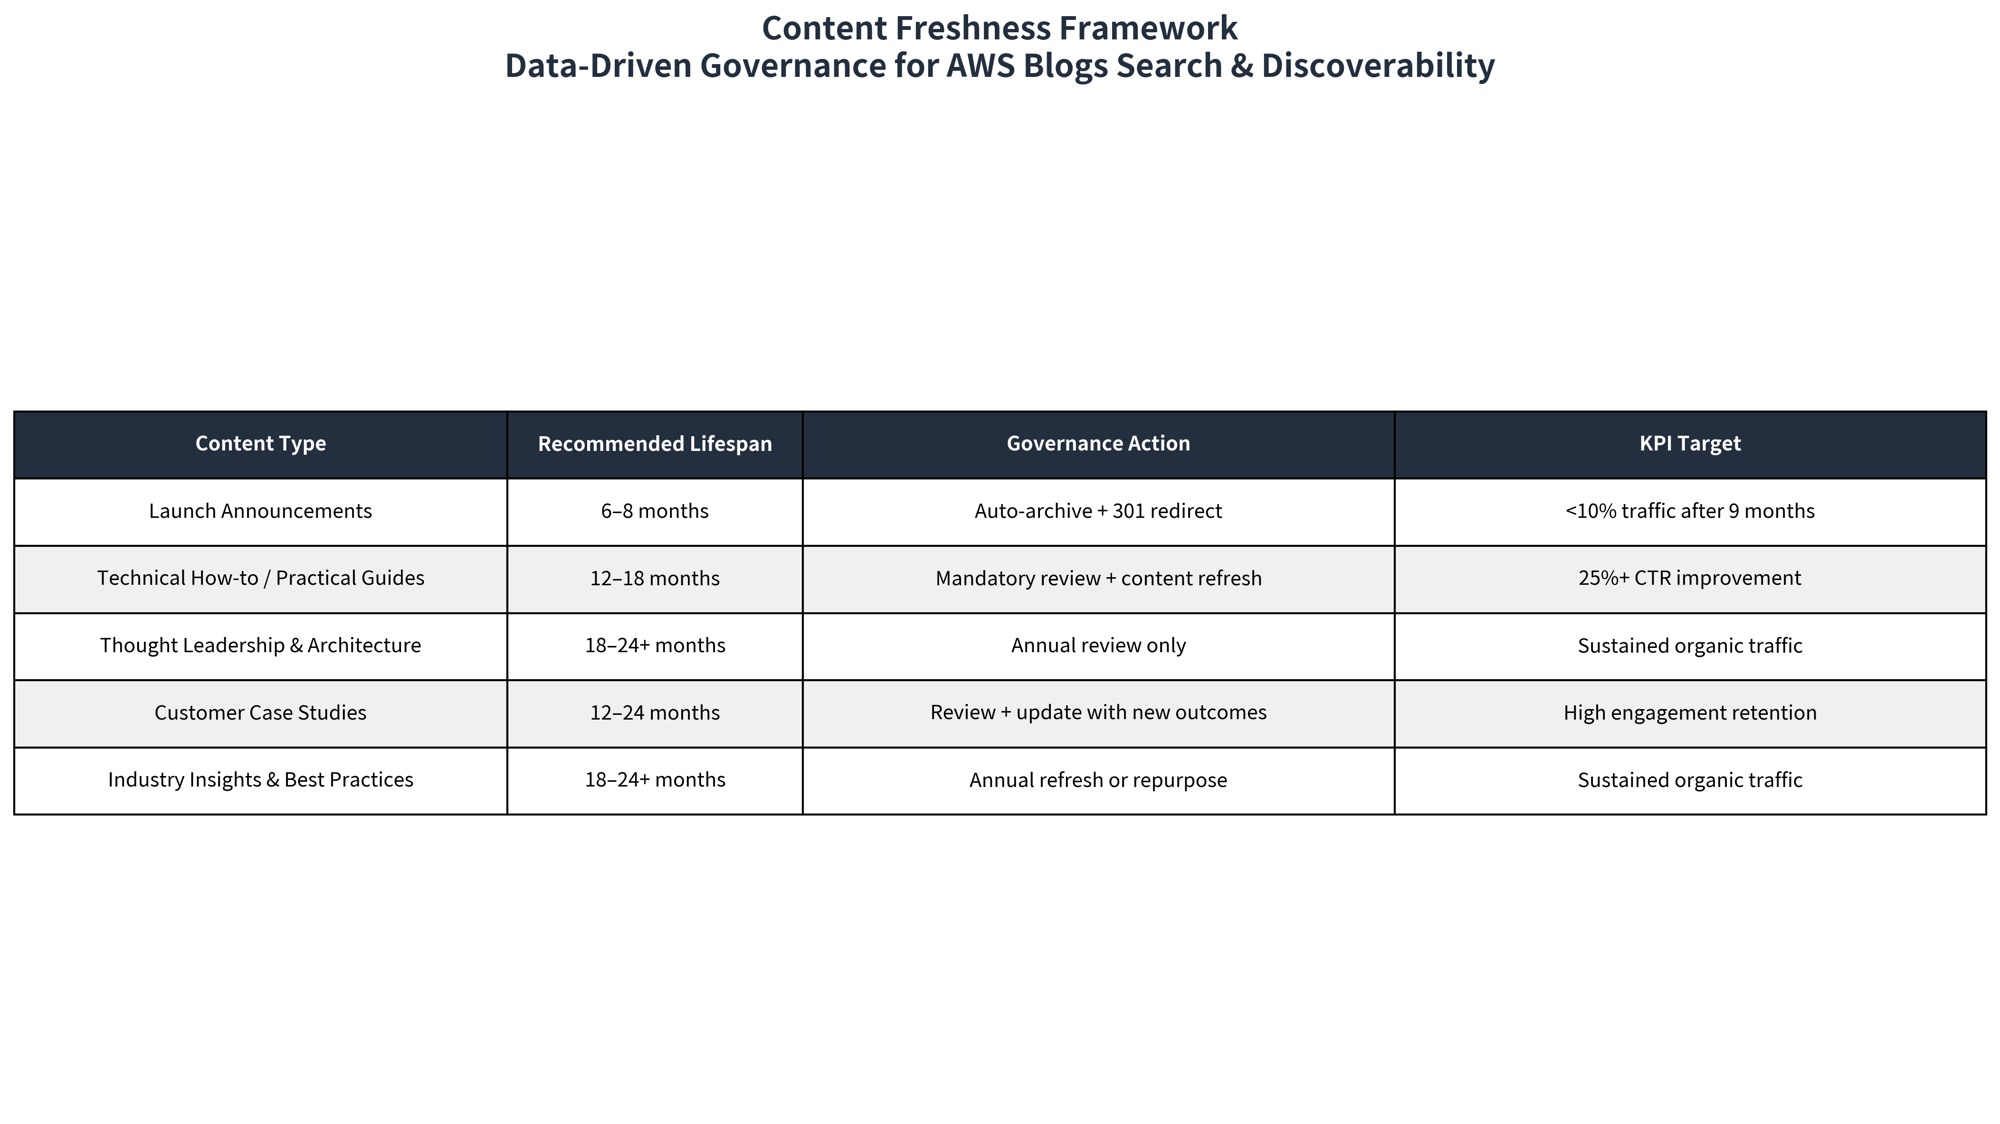Click the 12–18 months lifespan cell
2000x1124 pixels.
[654, 578]
